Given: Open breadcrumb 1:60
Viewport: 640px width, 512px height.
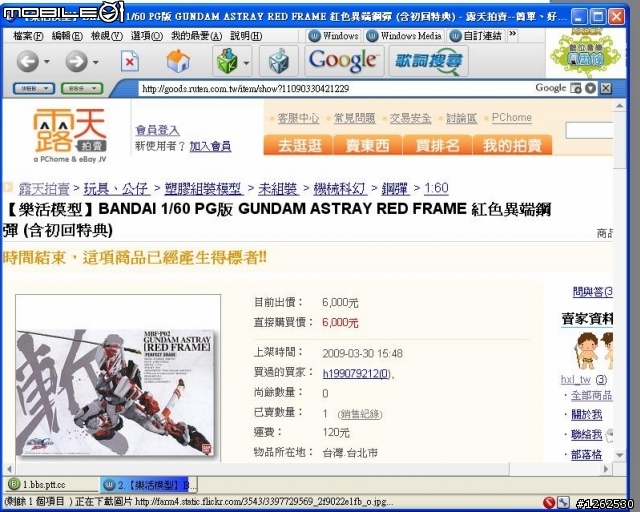Looking at the screenshot, I should [x=436, y=188].
